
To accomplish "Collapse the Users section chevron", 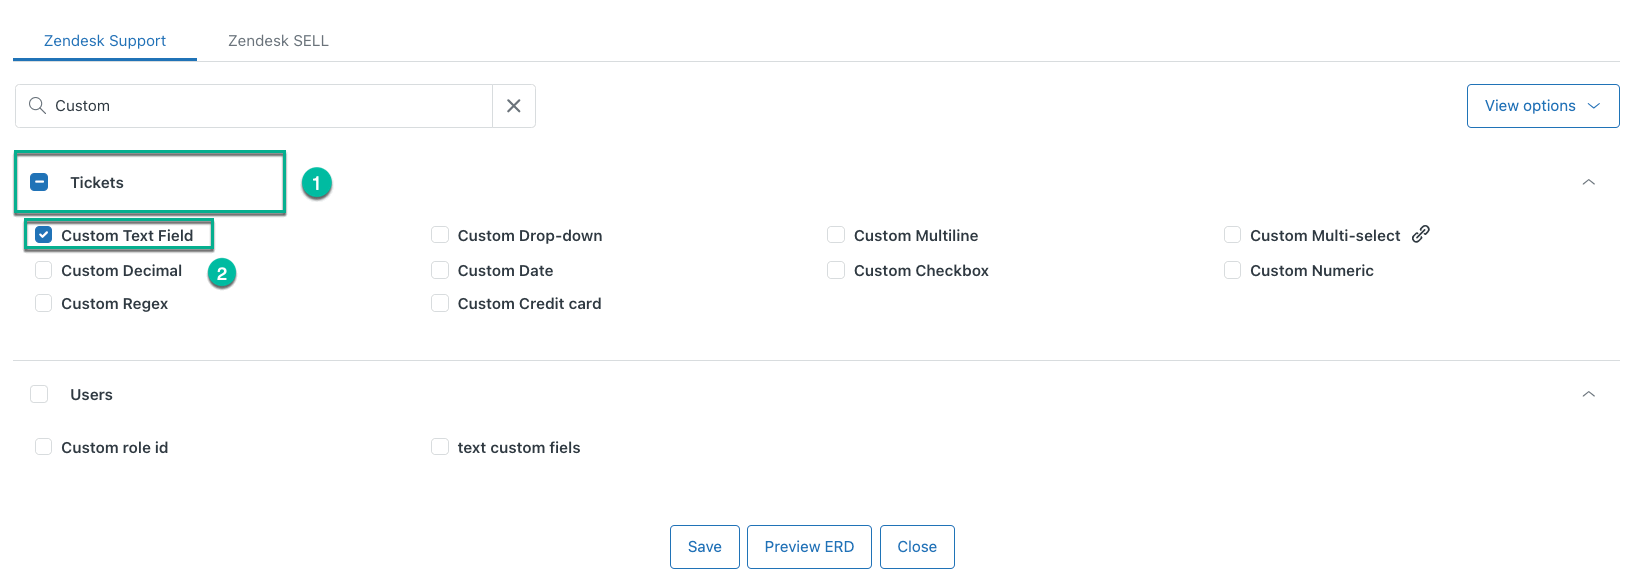I will [1588, 394].
